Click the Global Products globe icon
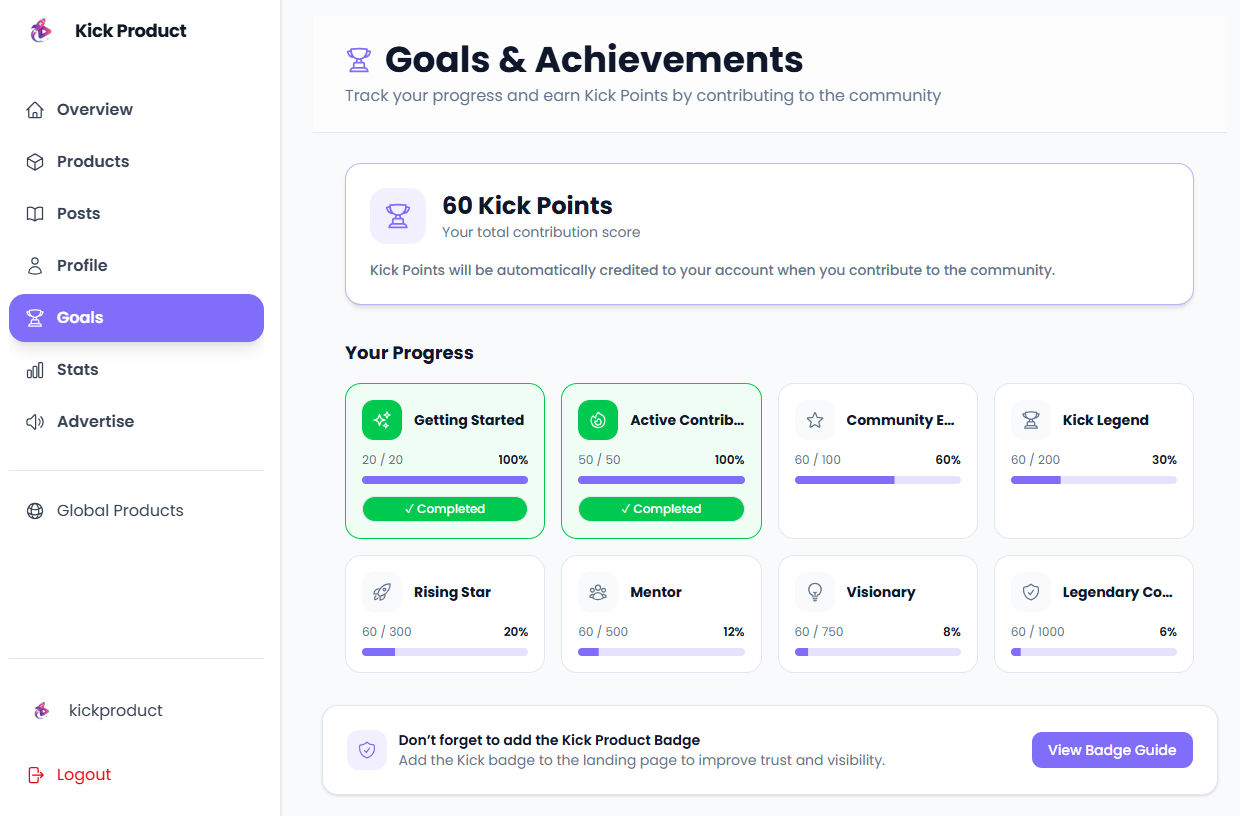 tap(33, 510)
